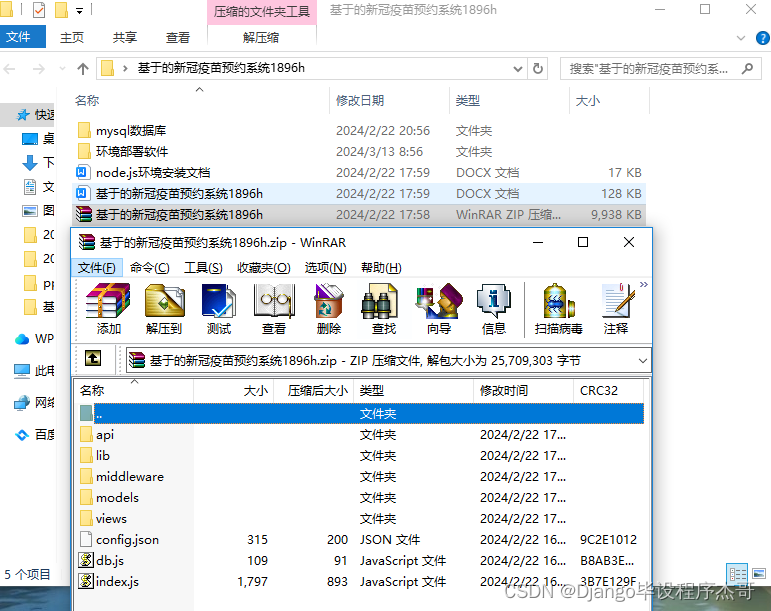Click the Extract To (解压到) icon
The height and width of the screenshot is (611, 771).
(x=164, y=309)
